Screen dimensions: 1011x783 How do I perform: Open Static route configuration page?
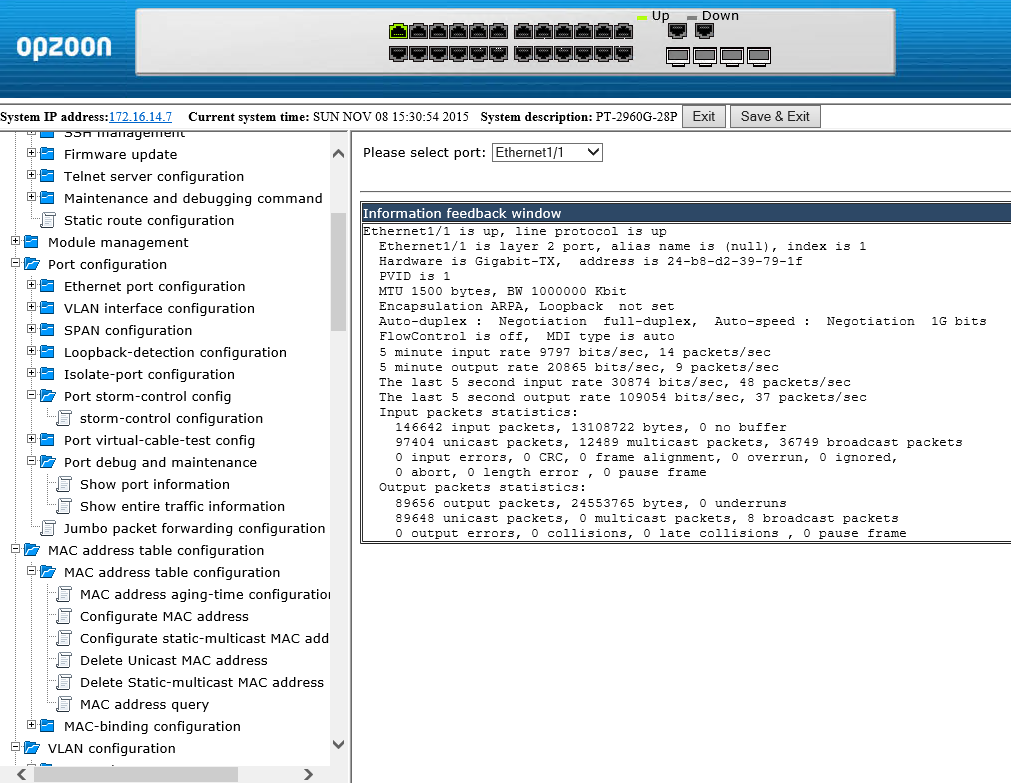149,221
